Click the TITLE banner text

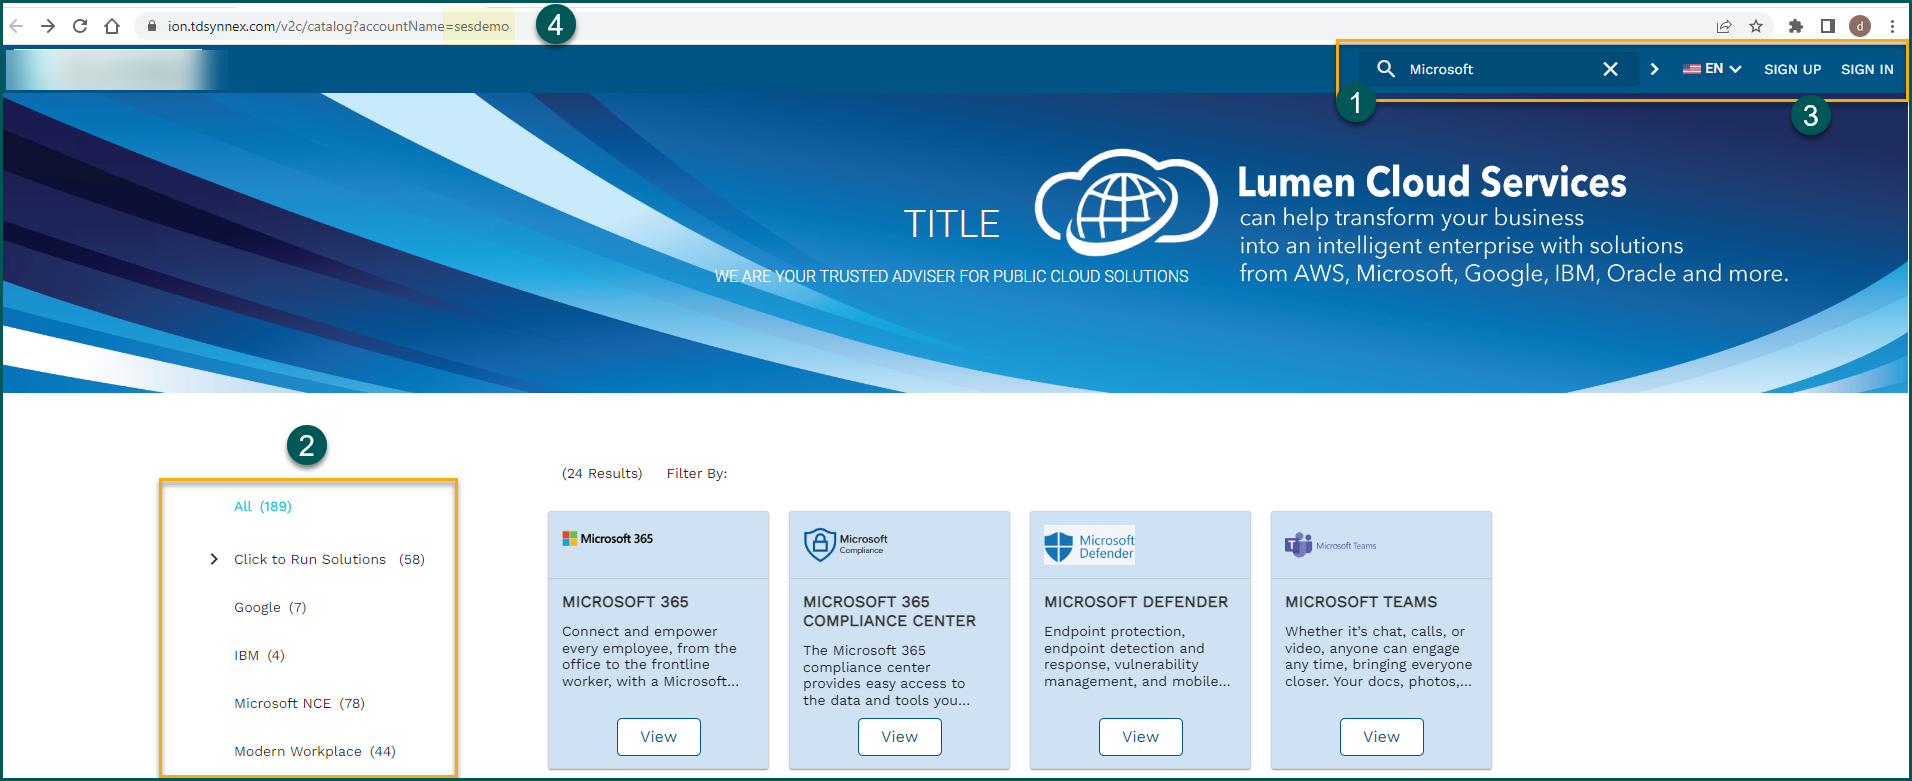951,224
